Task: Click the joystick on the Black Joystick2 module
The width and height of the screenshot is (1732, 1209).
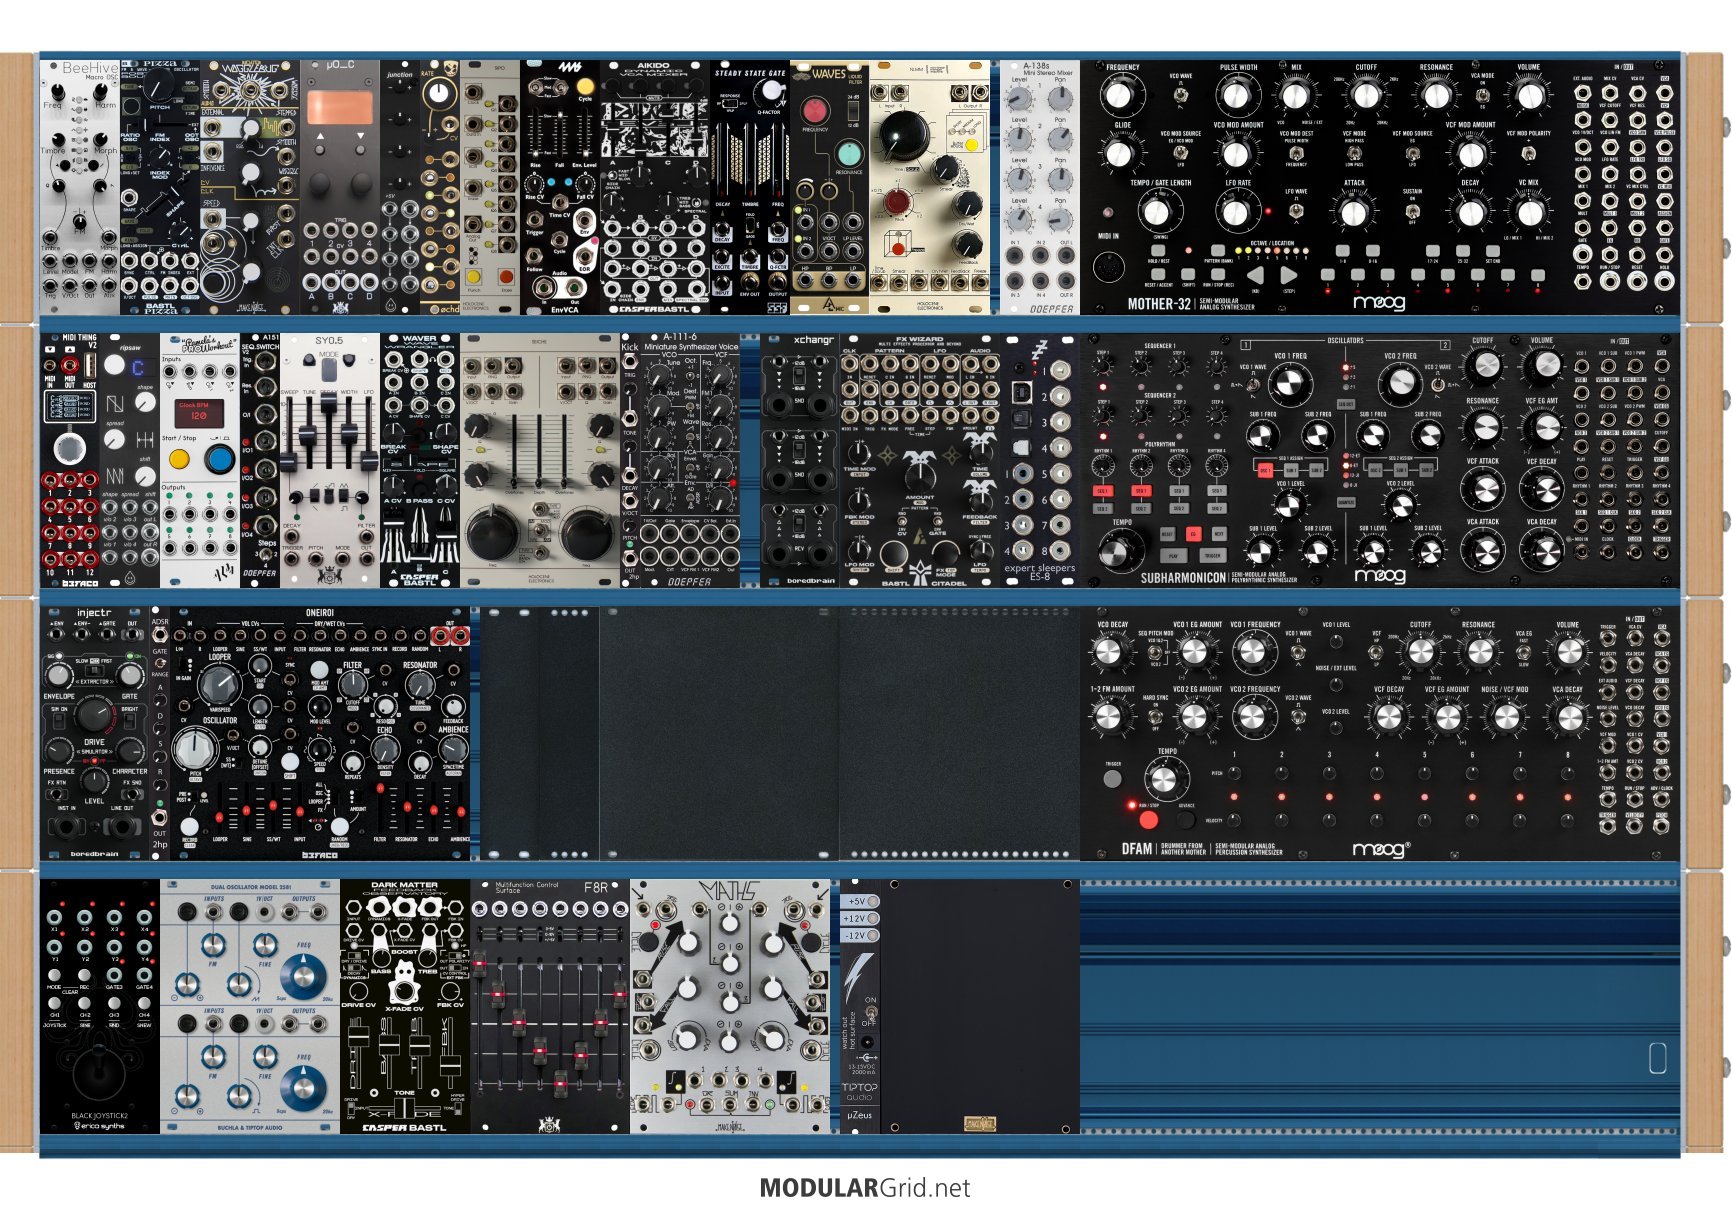Action: [99, 1075]
